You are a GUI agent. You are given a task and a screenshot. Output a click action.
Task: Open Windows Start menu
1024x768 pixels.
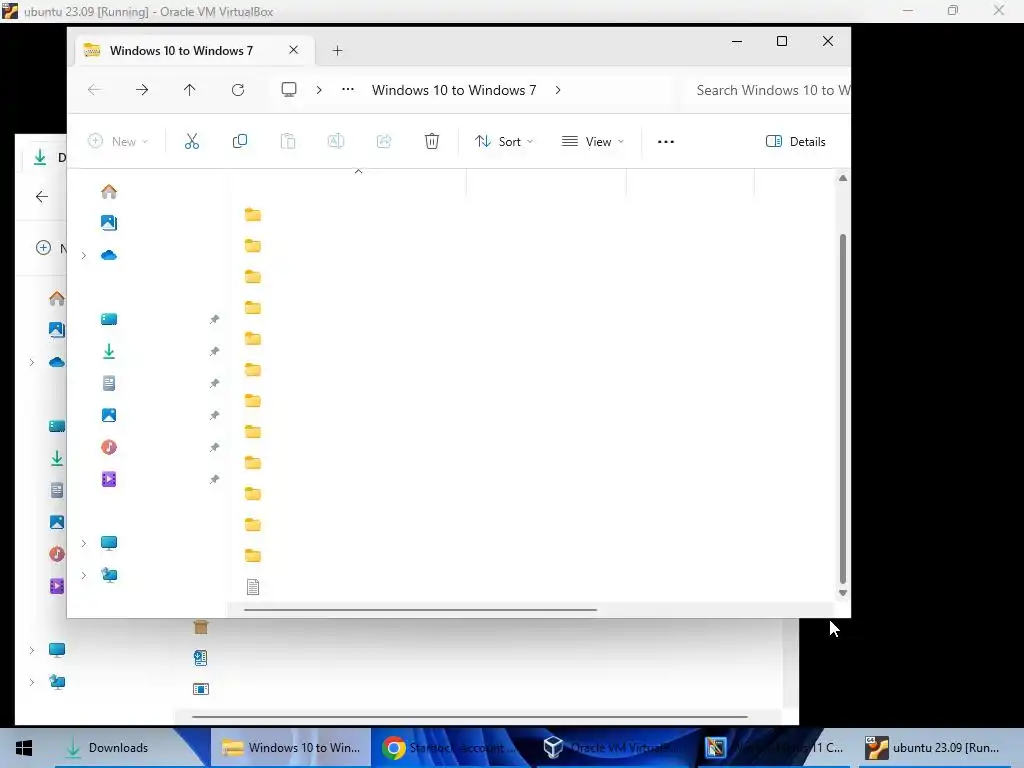(x=24, y=748)
